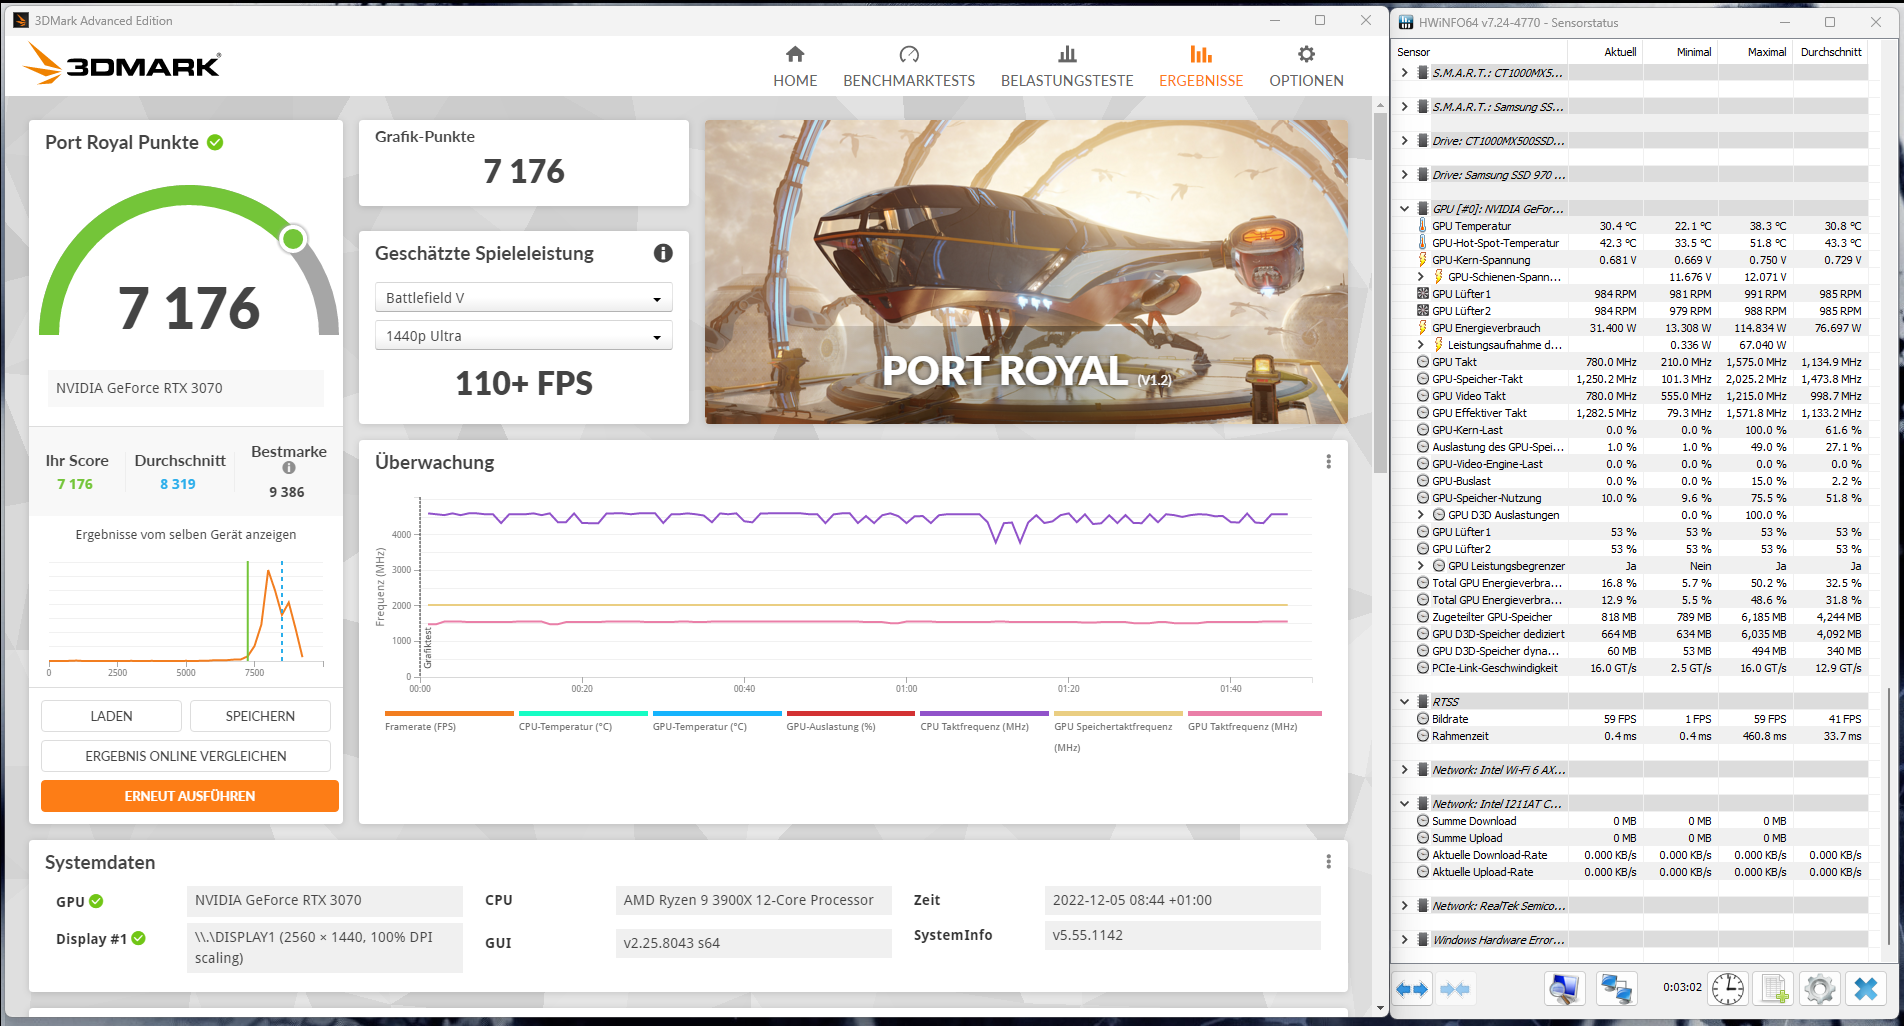Click the 3DMark title bar app icon
The width and height of the screenshot is (1904, 1026).
click(21, 20)
